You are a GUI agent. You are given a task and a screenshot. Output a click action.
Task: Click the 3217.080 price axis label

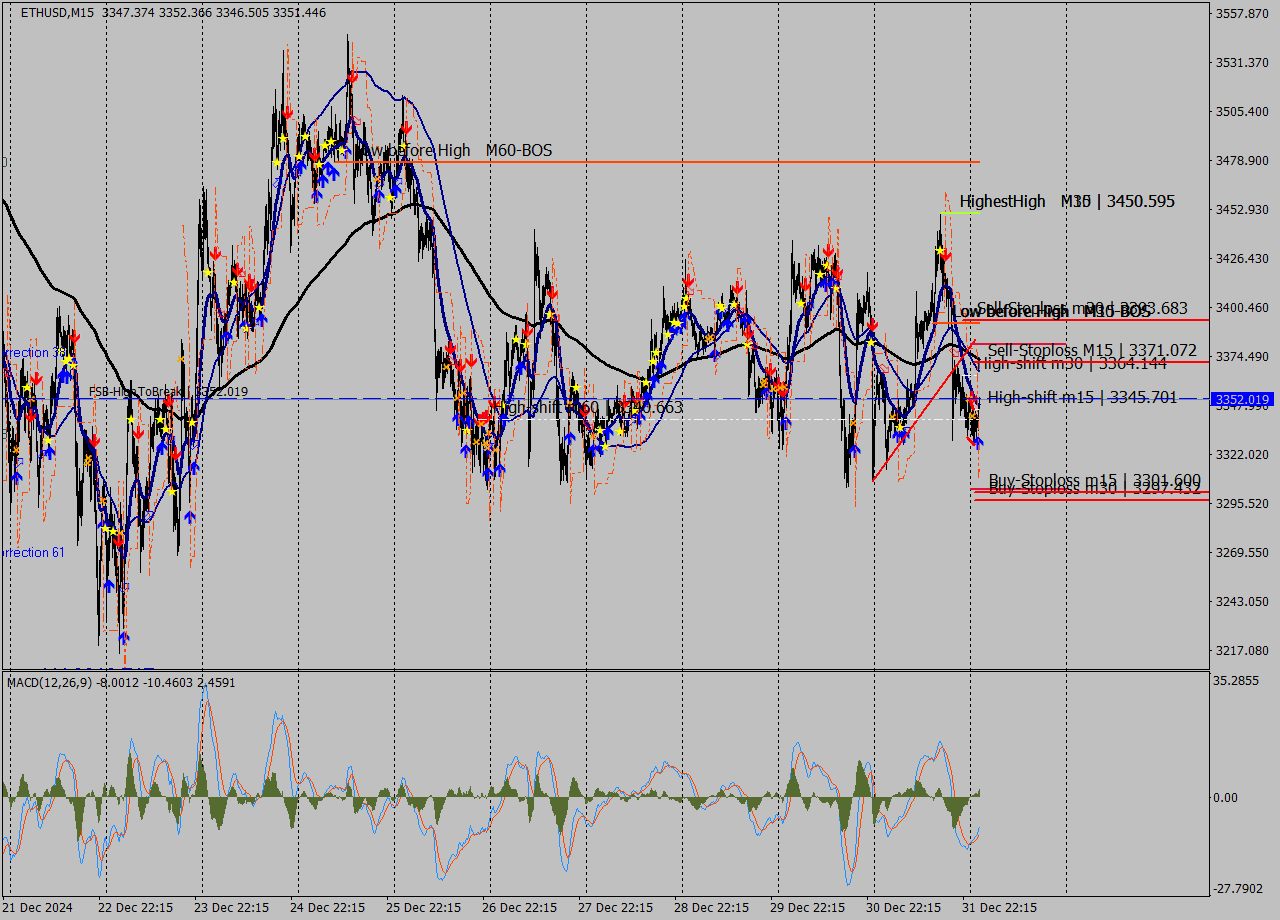point(1241,651)
